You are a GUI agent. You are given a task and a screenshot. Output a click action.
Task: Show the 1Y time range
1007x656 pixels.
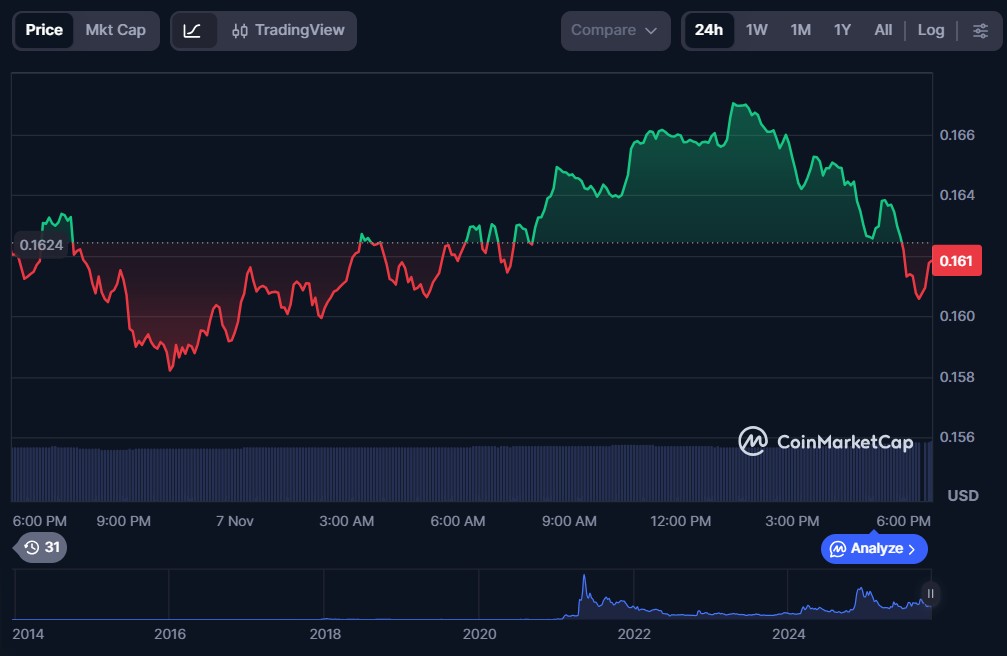pyautogui.click(x=842, y=30)
